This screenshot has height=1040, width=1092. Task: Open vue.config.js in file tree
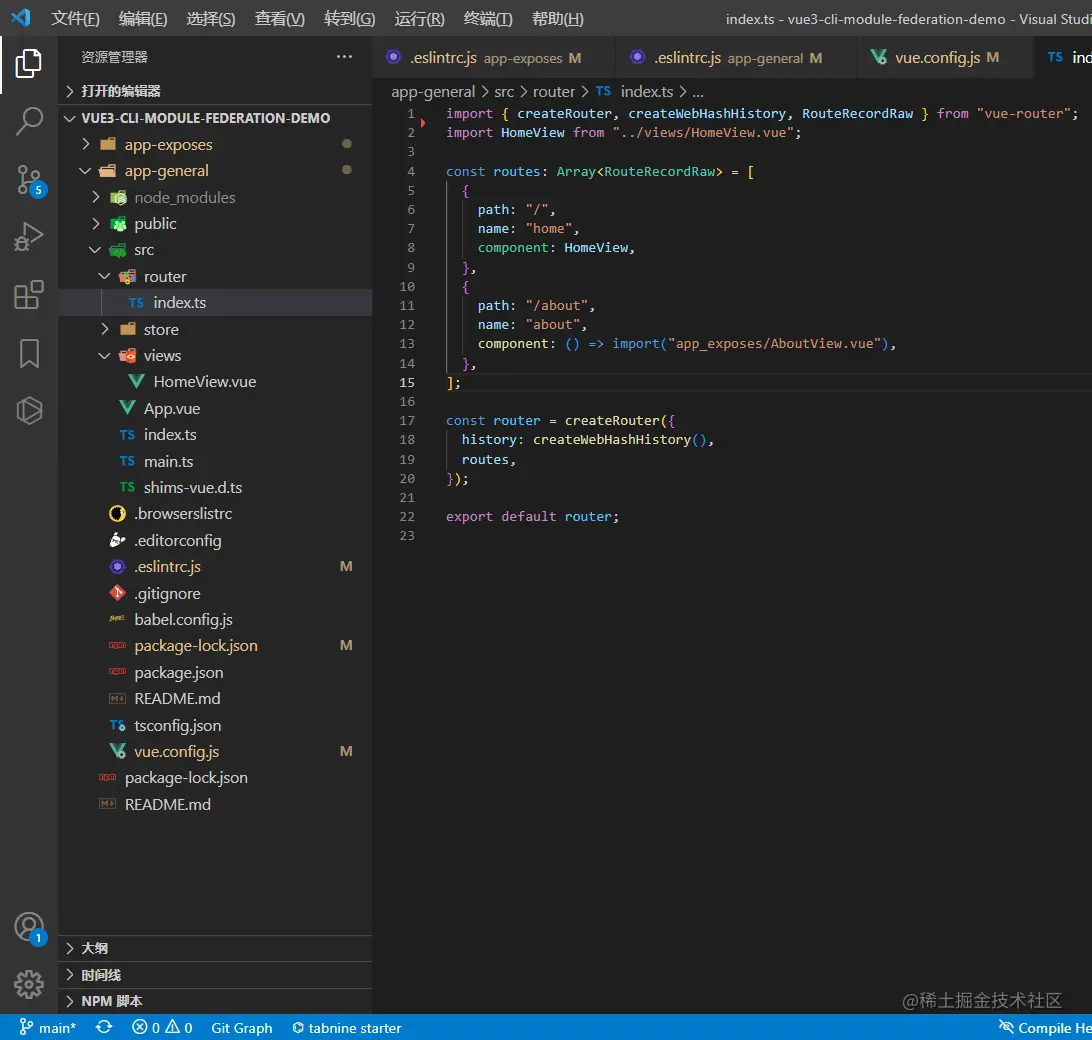(x=214, y=752)
